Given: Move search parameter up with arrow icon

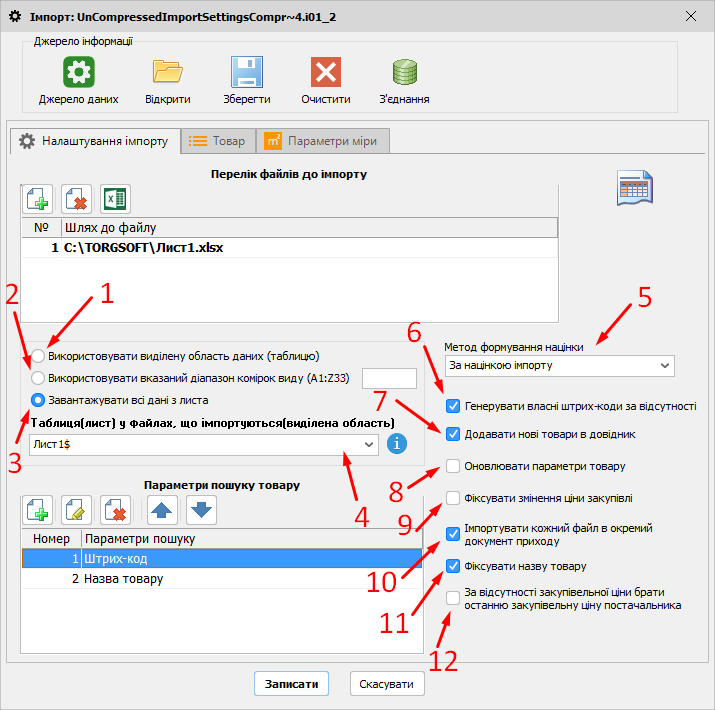Looking at the screenshot, I should [x=163, y=510].
